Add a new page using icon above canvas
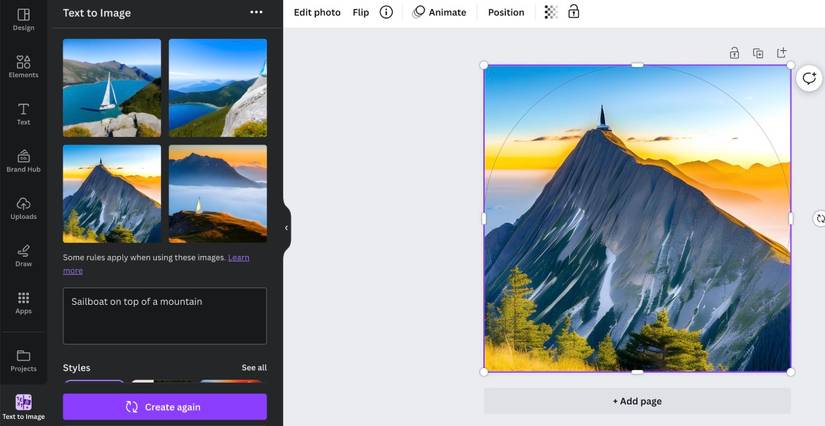This screenshot has width=825, height=426. (x=781, y=53)
